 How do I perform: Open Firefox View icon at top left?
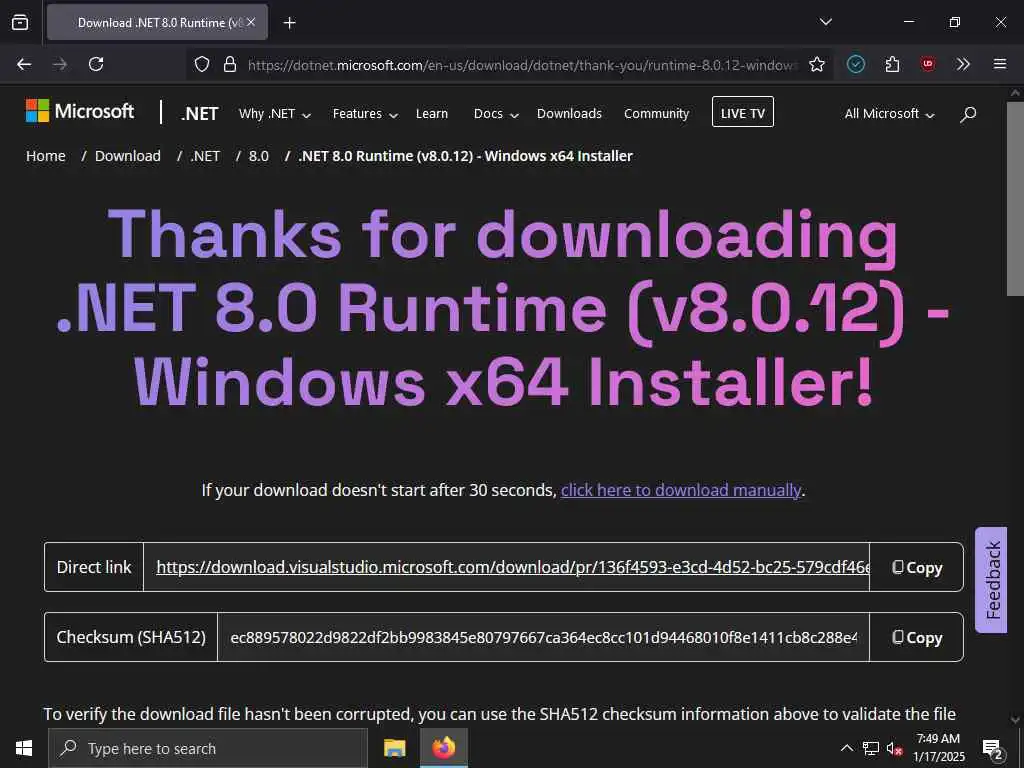pyautogui.click(x=20, y=22)
